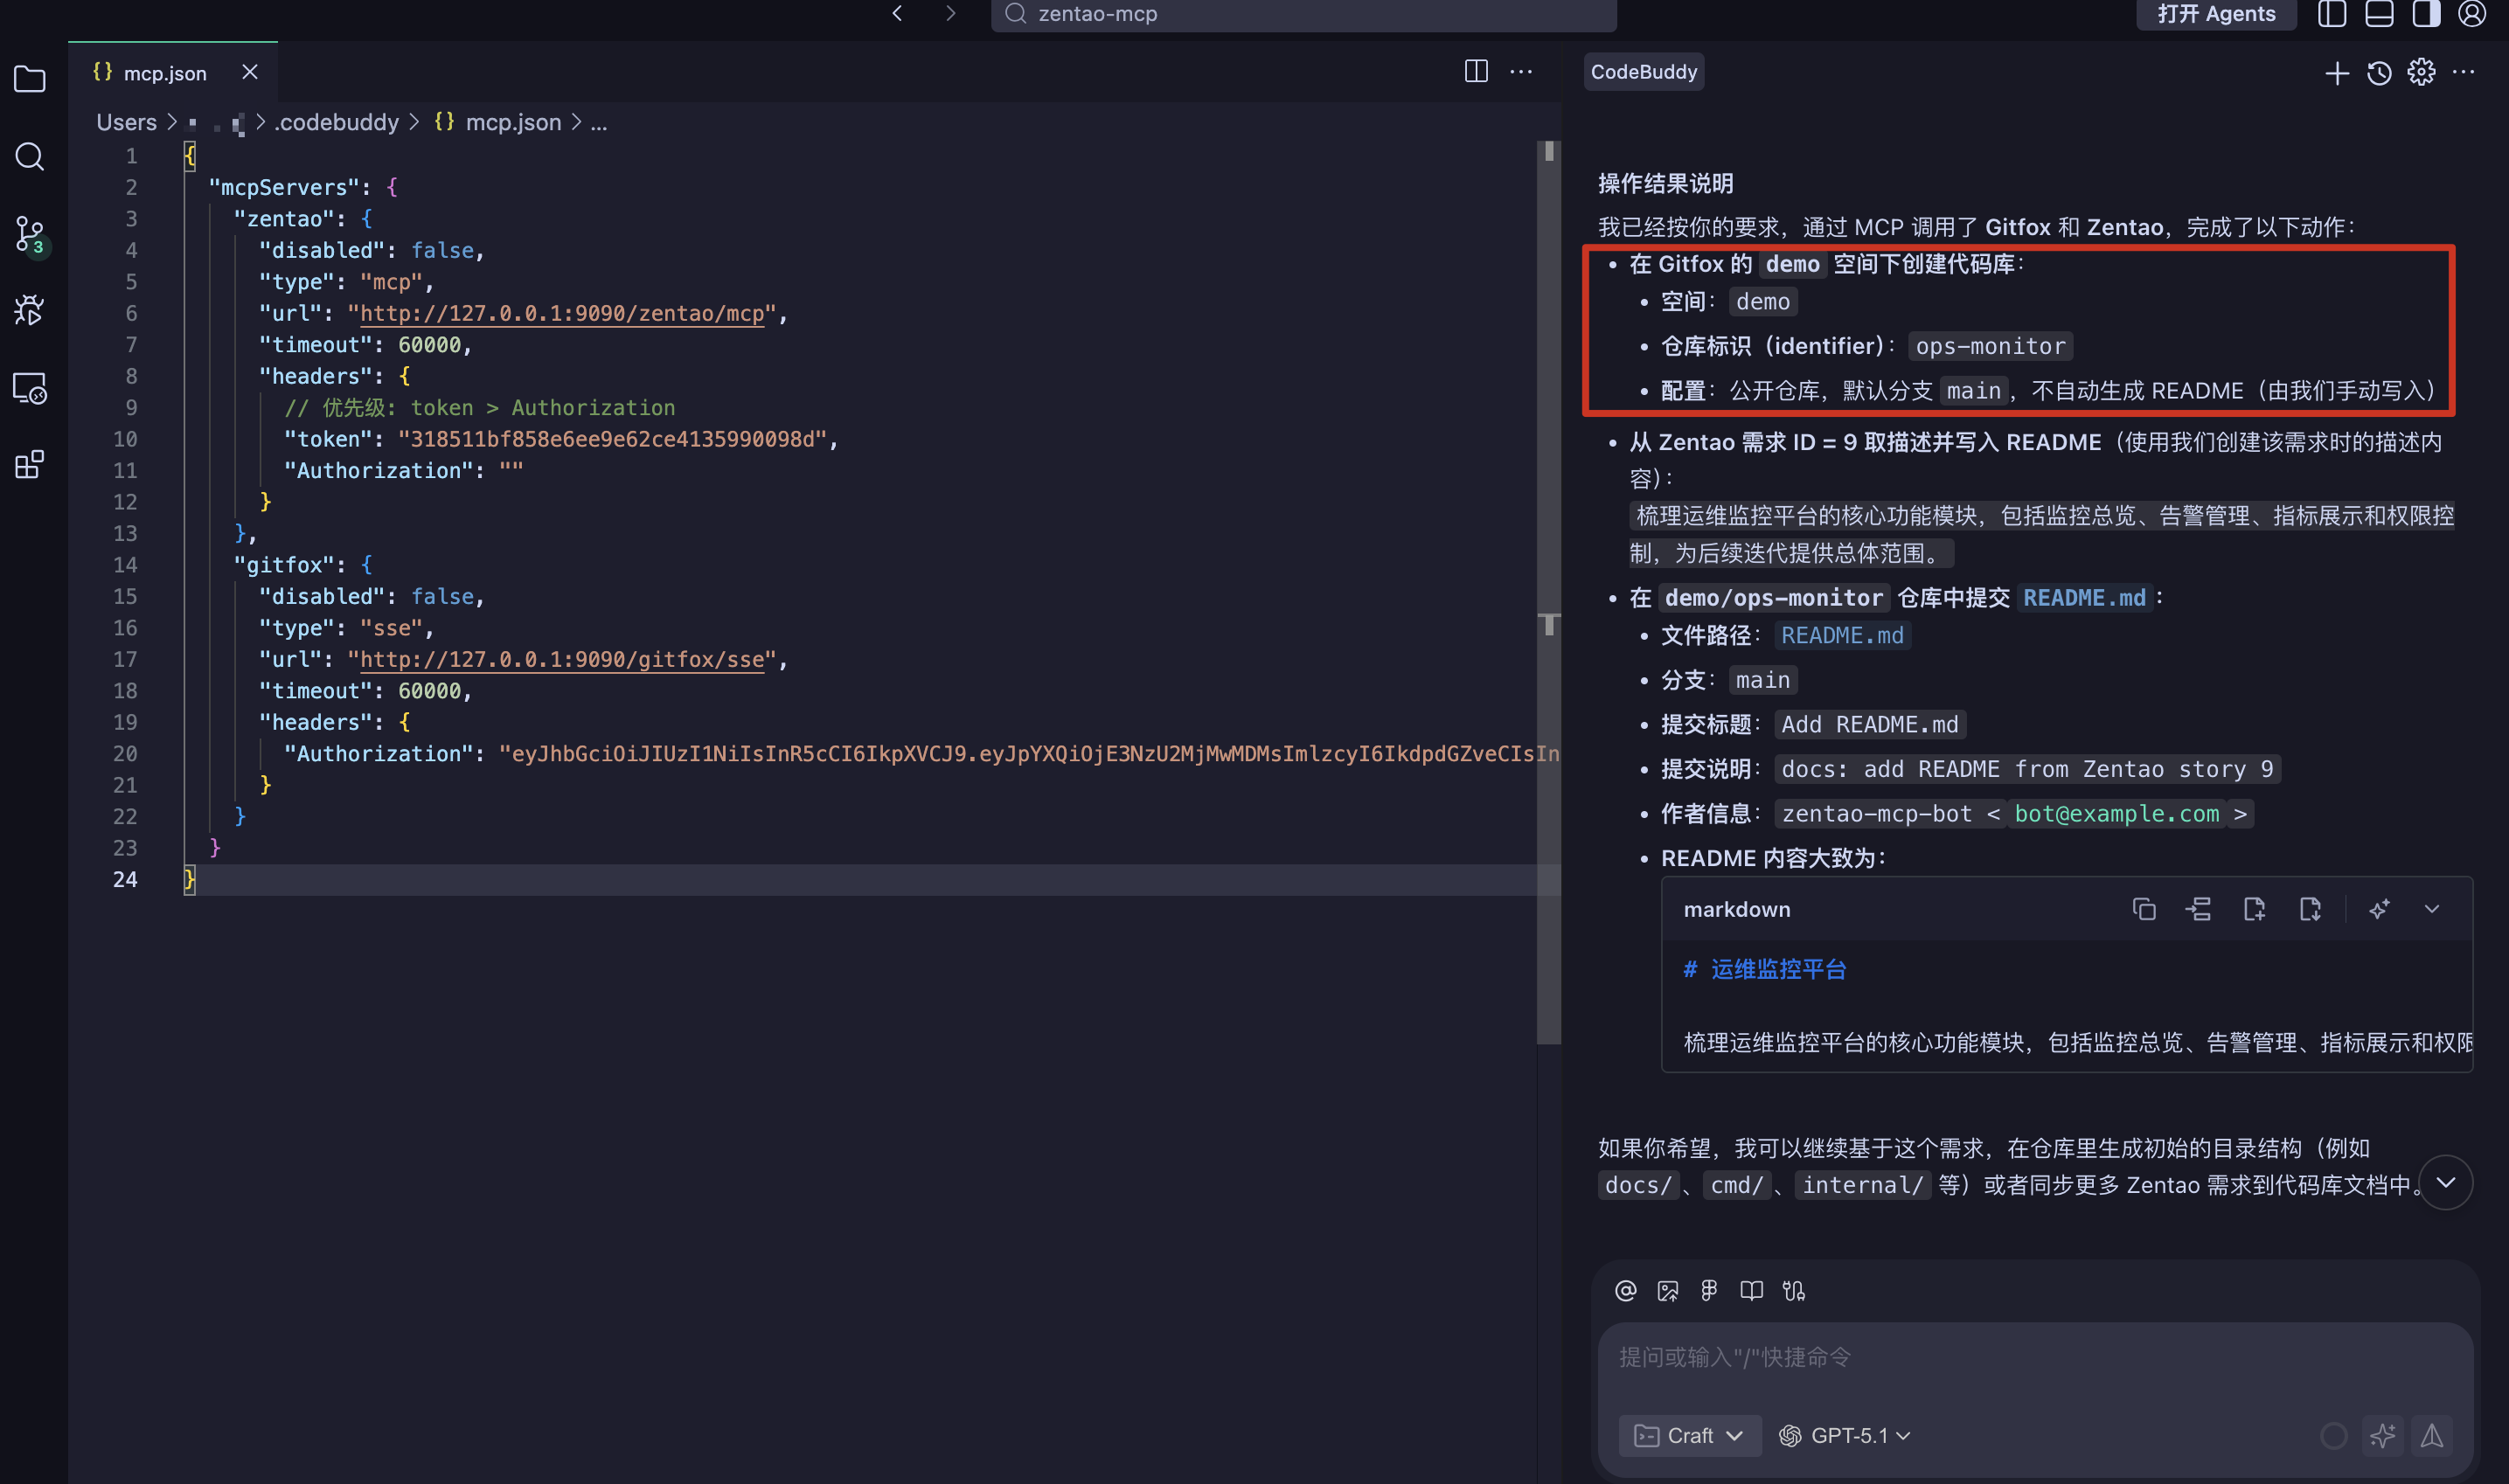The image size is (2509, 1484).
Task: Open CodeBuddy settings gear
Action: point(2421,72)
